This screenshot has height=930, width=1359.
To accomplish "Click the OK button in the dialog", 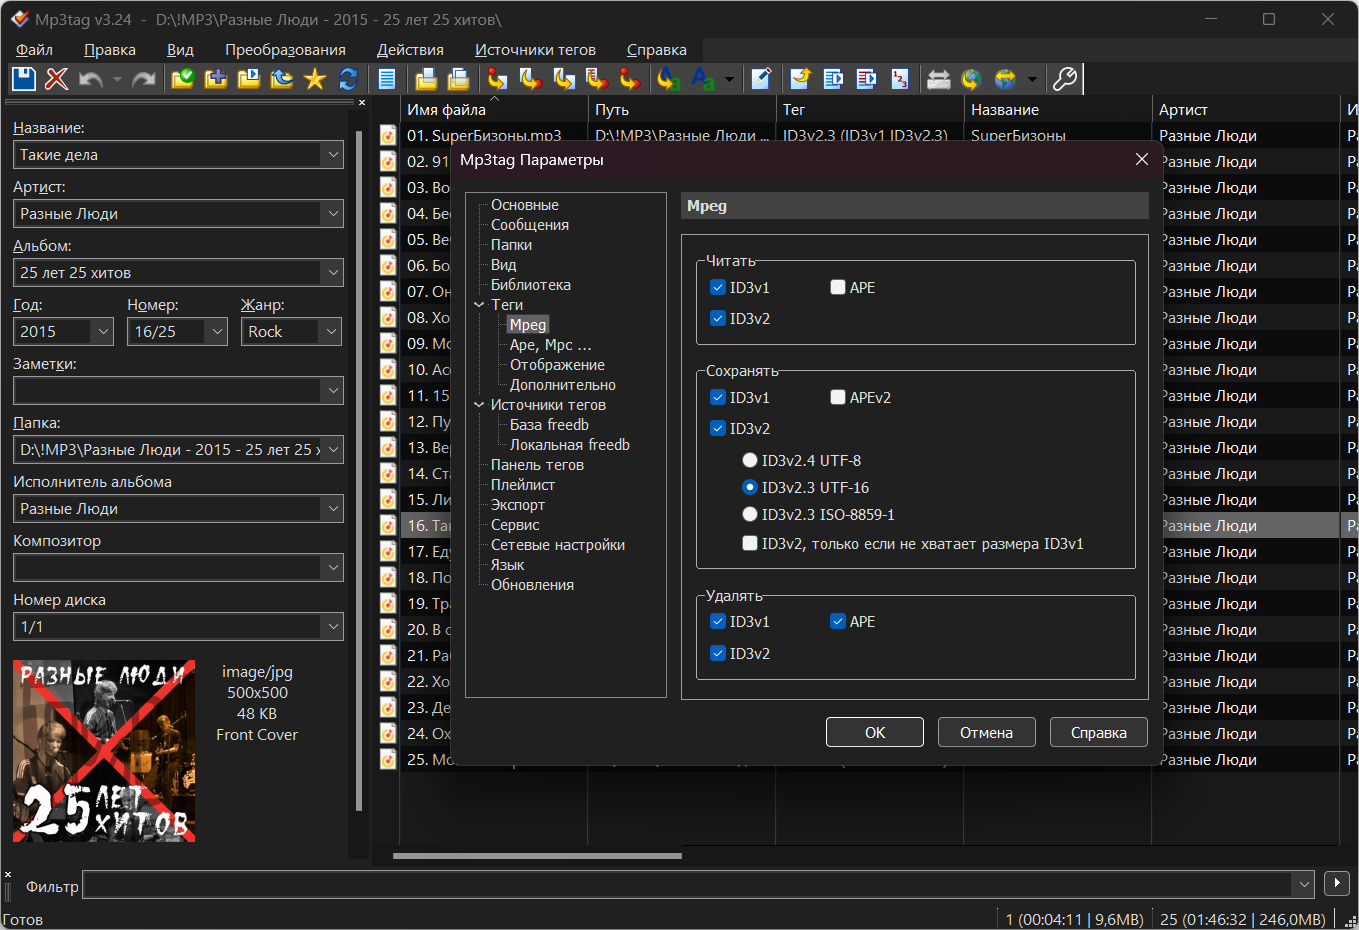I will [875, 732].
